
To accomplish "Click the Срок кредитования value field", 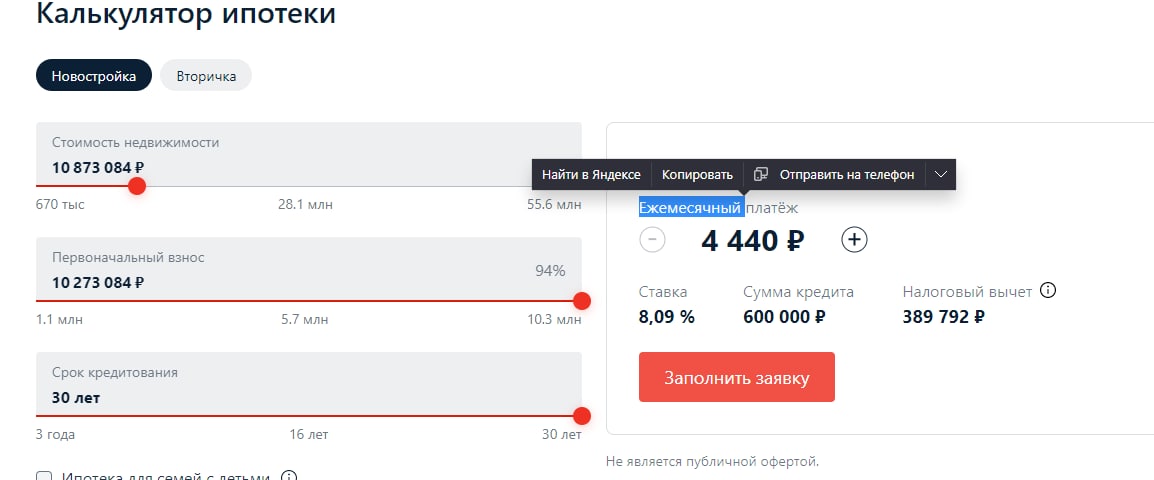I will pyautogui.click(x=309, y=384).
